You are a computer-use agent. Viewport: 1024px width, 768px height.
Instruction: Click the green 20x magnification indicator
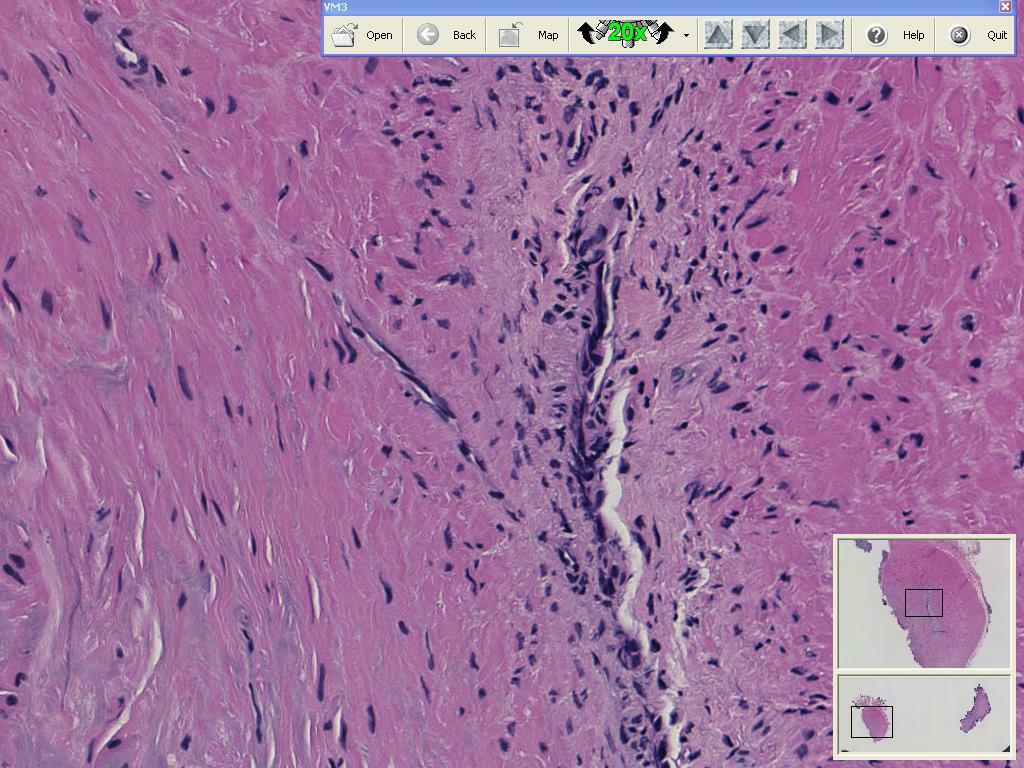pos(626,32)
